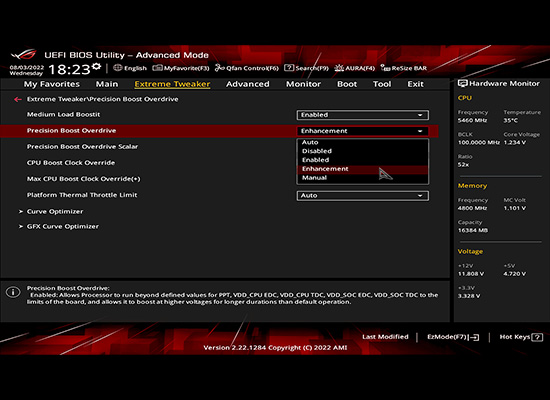The width and height of the screenshot is (550, 400).
Task: Open Qfan Control(F6) fan icon
Action: (220, 68)
